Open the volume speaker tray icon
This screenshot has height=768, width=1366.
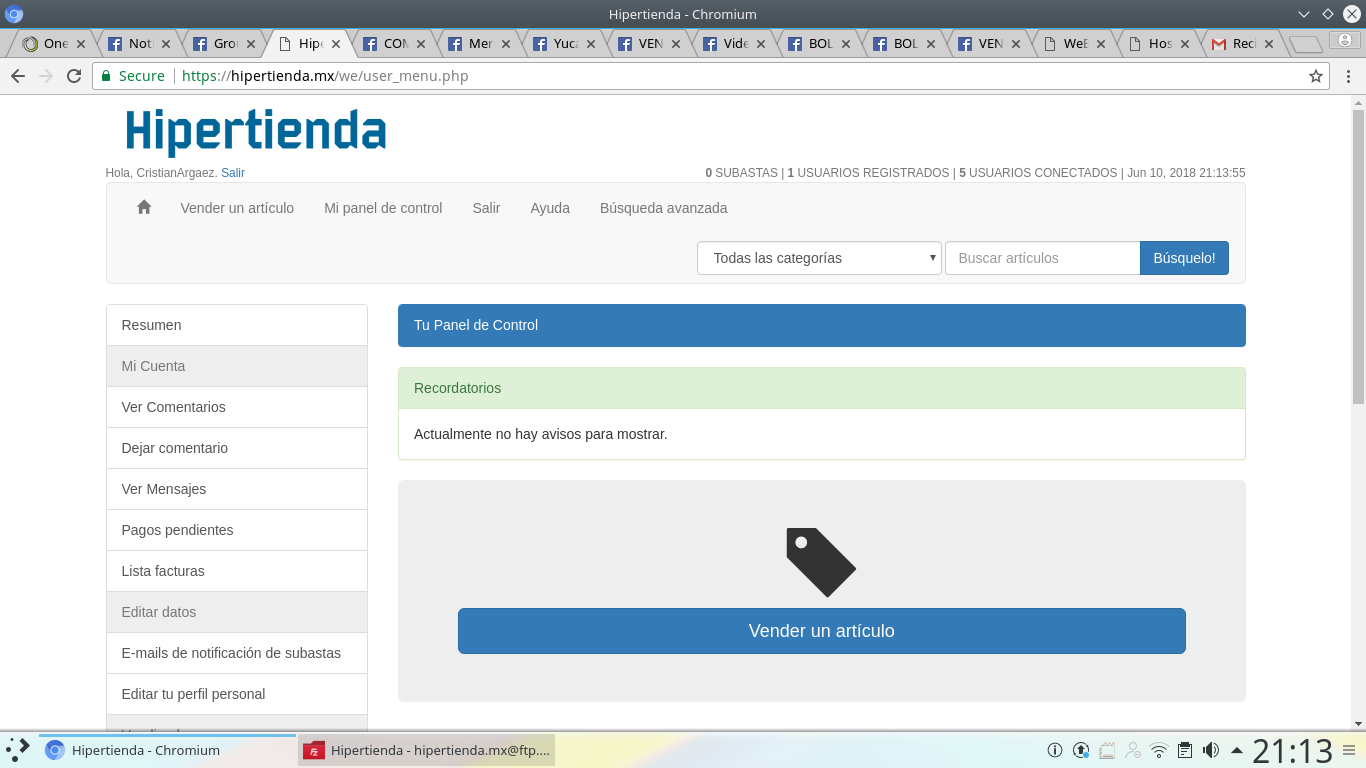pyautogui.click(x=1211, y=750)
